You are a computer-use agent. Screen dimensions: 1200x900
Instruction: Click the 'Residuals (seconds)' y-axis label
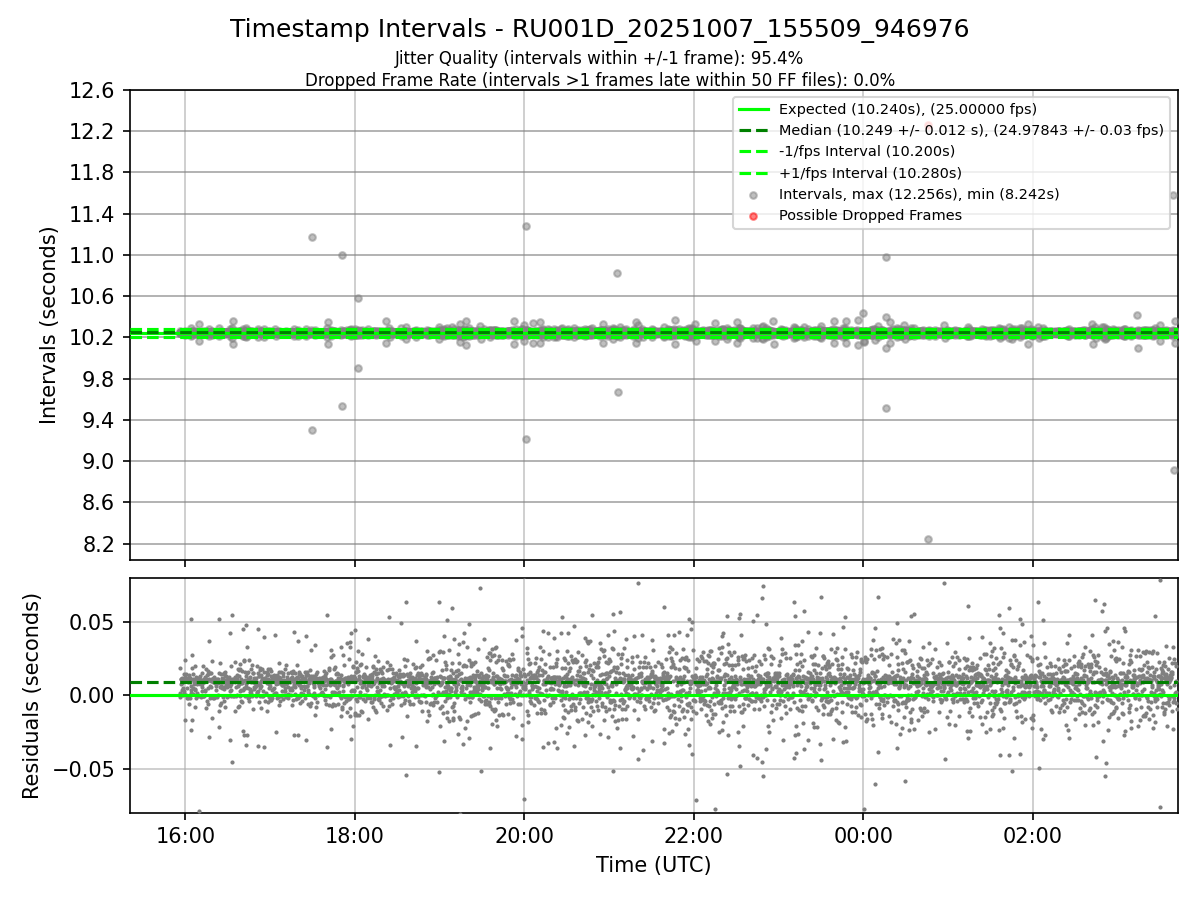pos(31,696)
